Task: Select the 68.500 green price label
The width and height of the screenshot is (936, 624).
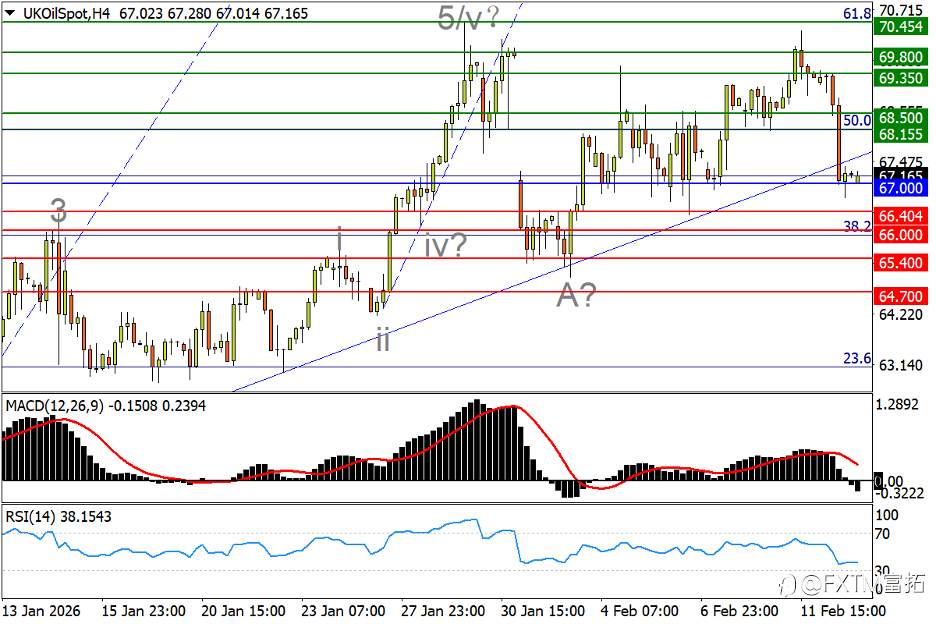Action: click(x=901, y=117)
